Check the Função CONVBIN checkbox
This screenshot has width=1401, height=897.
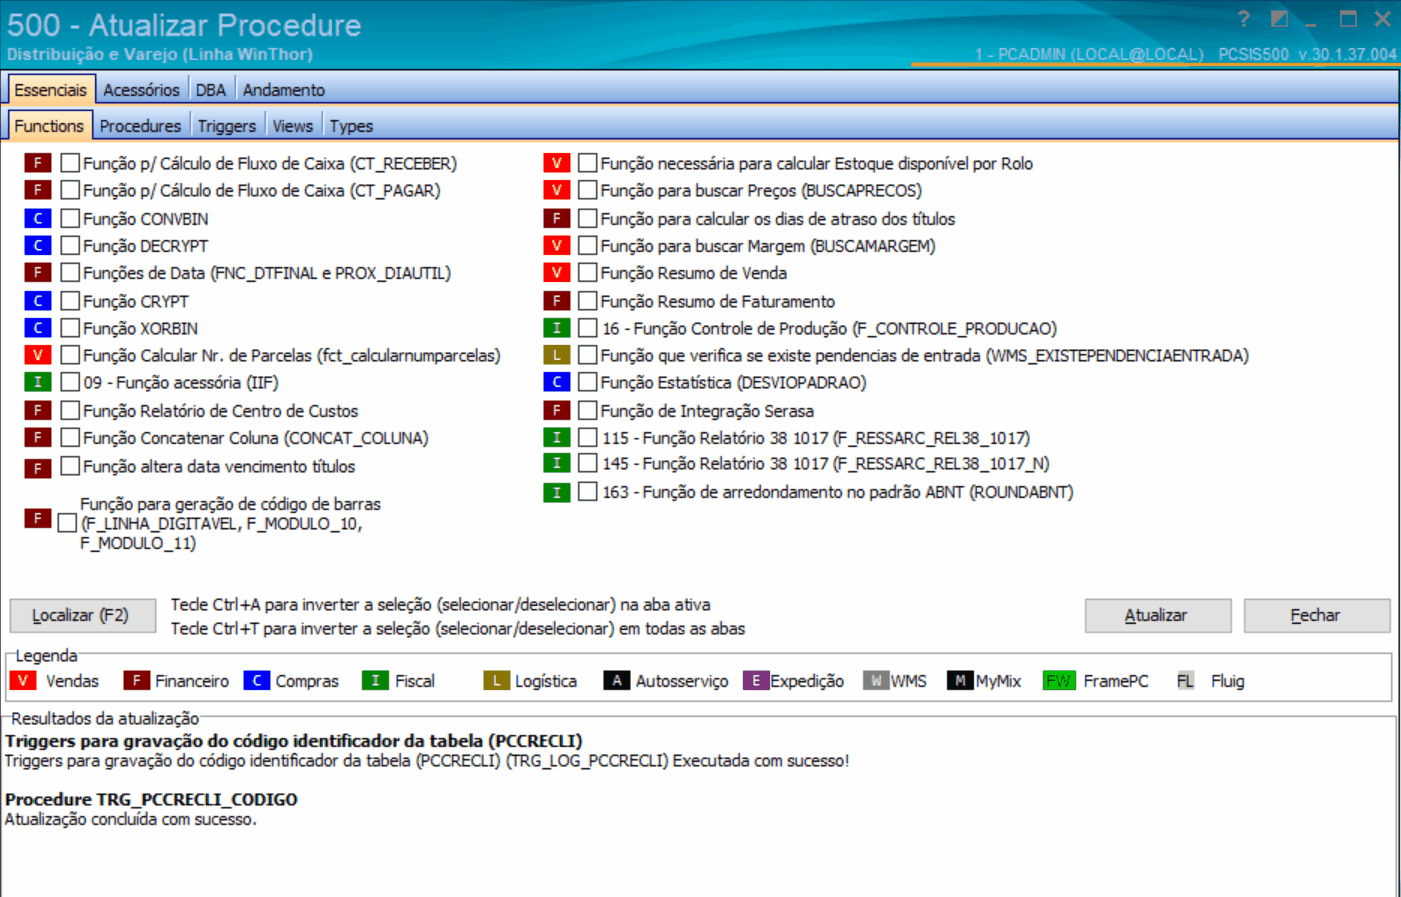(70, 218)
